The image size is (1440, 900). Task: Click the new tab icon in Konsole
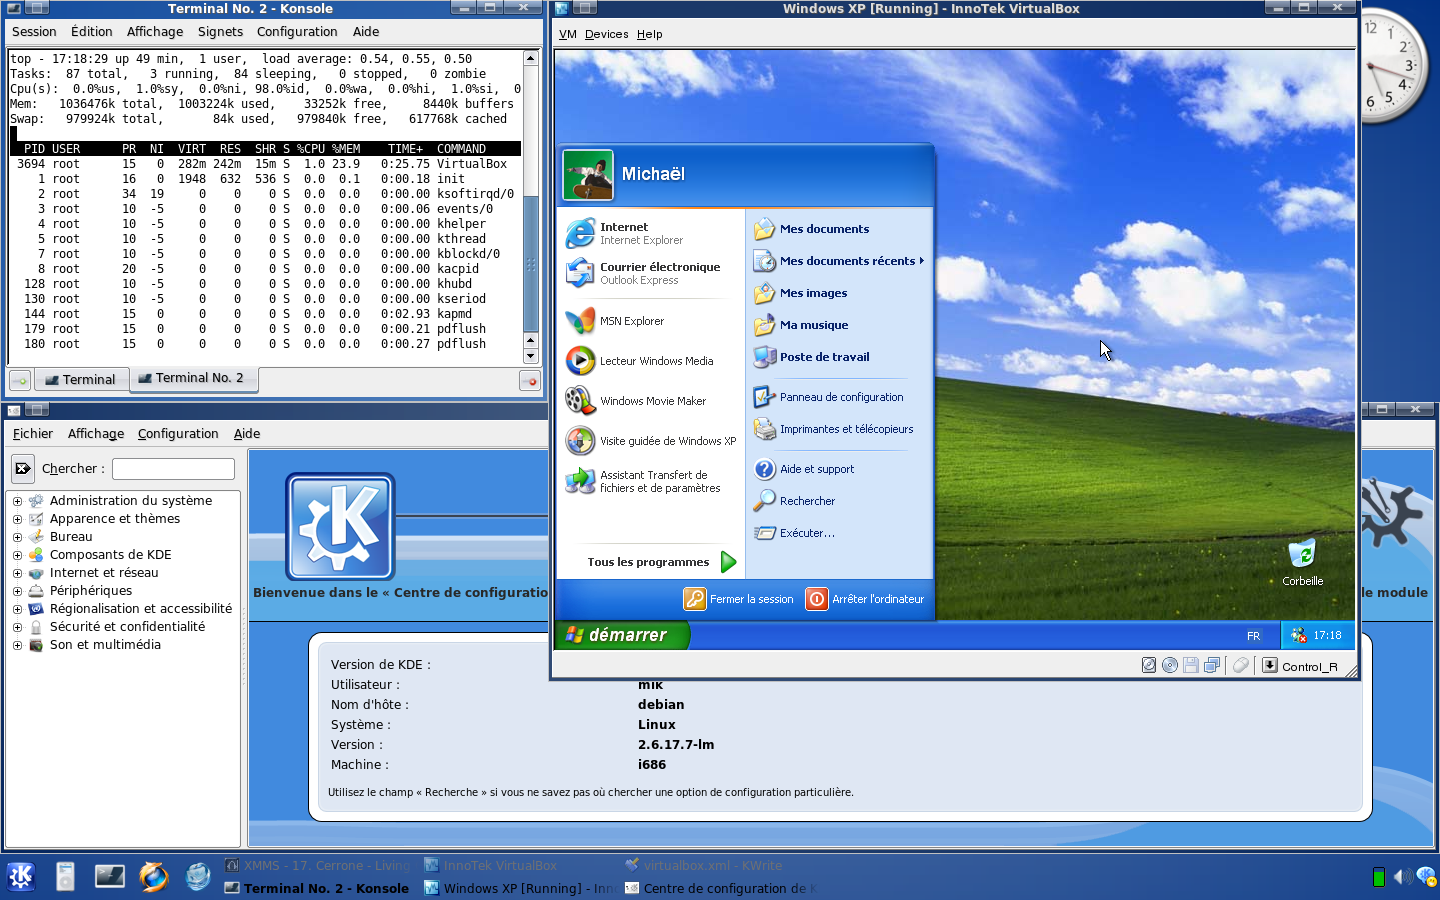19,380
